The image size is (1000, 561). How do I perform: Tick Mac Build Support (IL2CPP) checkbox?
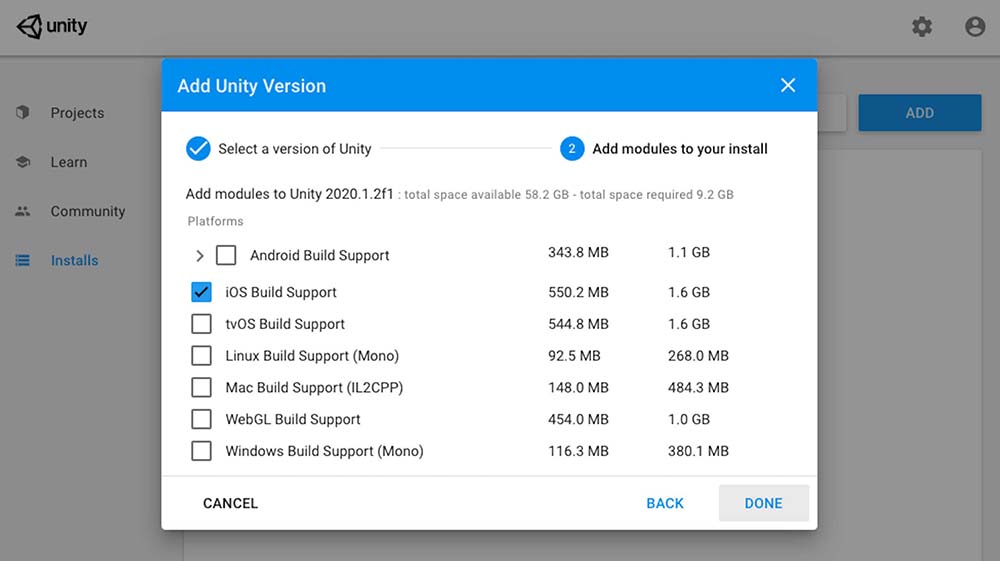point(202,388)
